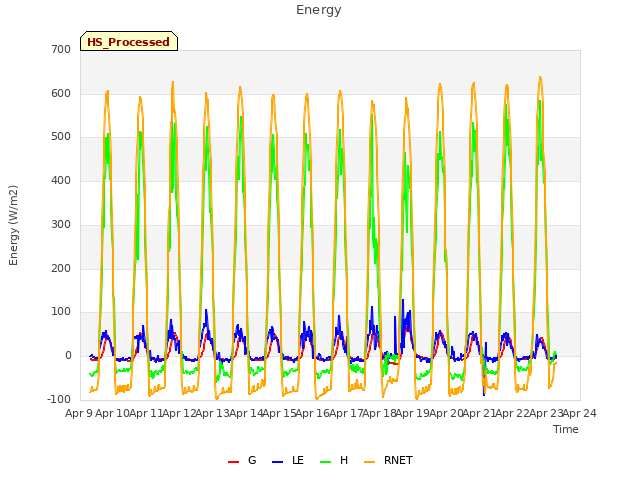The width and height of the screenshot is (640, 480).
Task: Click the 200 y-axis tick label
Action: point(61,268)
